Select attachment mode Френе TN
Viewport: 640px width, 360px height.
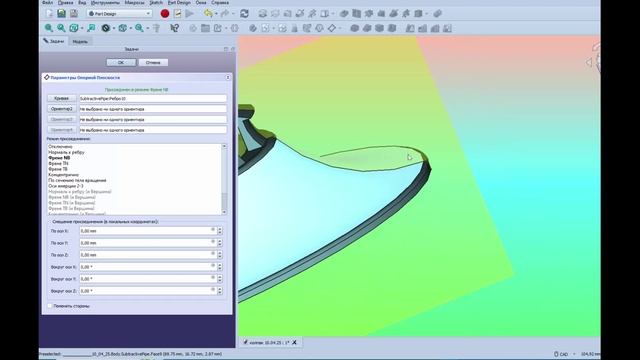[58, 163]
